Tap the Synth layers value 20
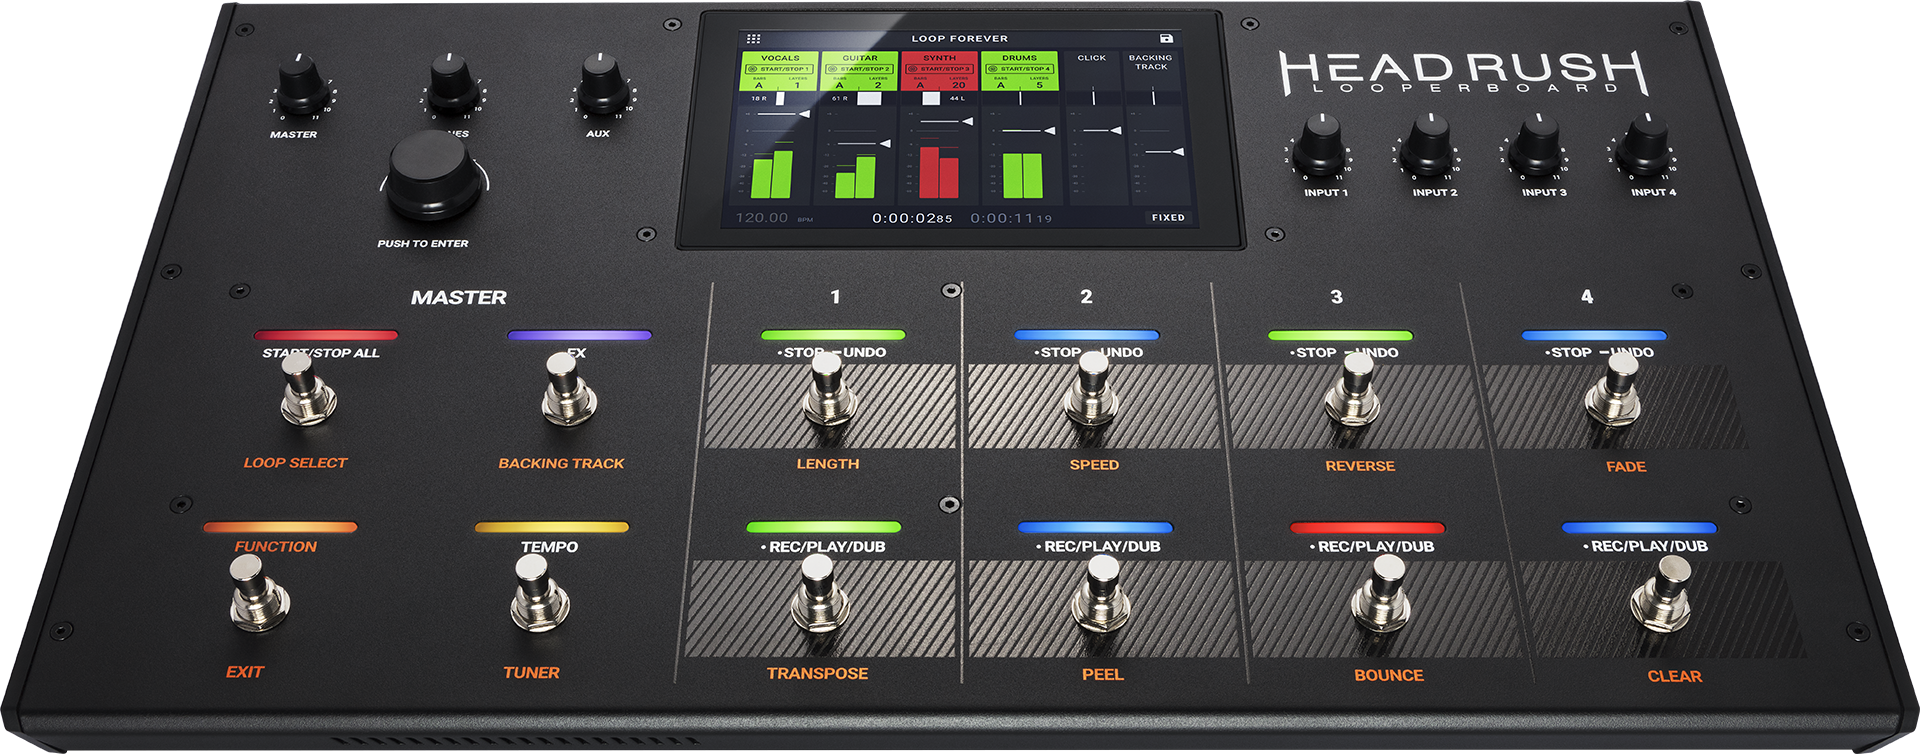The image size is (1920, 754). [958, 85]
